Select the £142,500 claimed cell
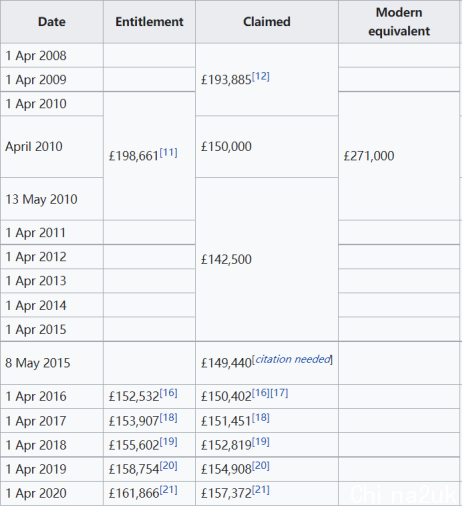 coord(267,259)
